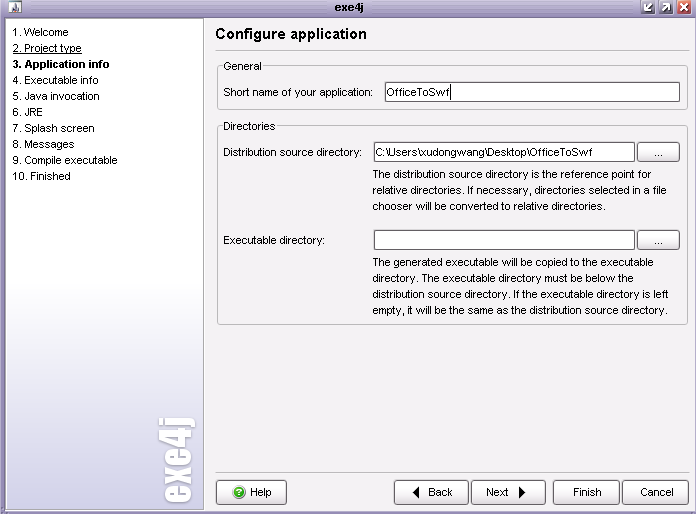696x514 pixels.
Task: Select the 5. Java invocation step
Action: pos(56,96)
